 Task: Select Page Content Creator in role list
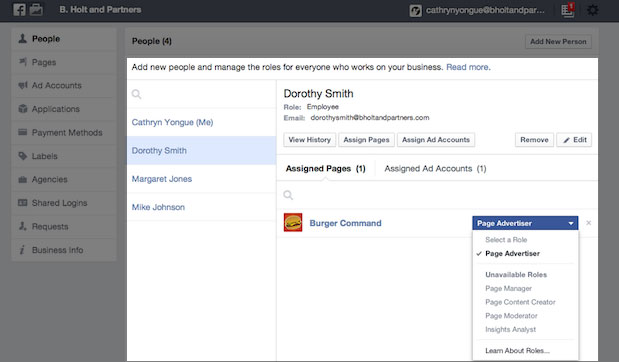coord(520,302)
